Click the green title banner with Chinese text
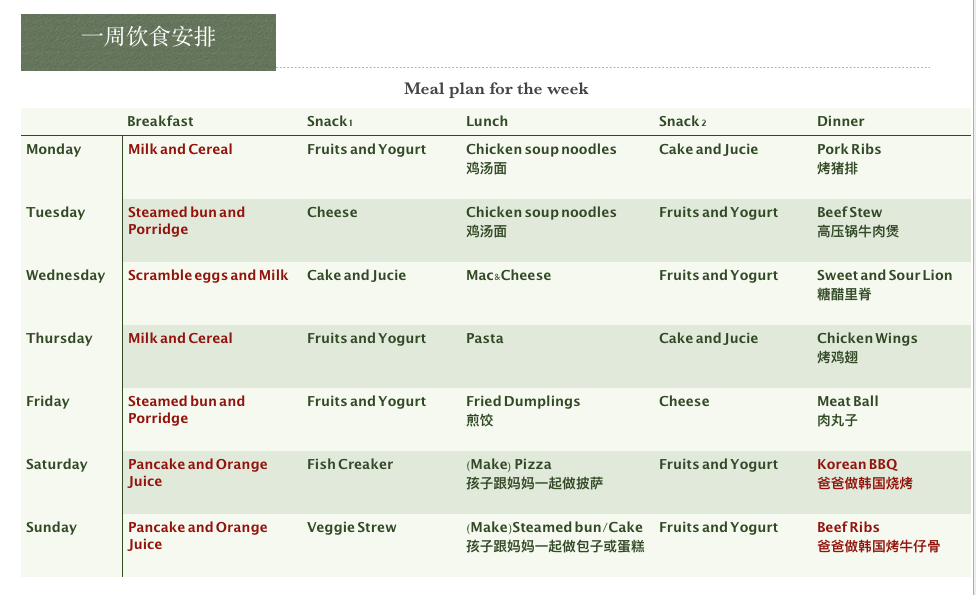This screenshot has height=595, width=976. pyautogui.click(x=148, y=42)
